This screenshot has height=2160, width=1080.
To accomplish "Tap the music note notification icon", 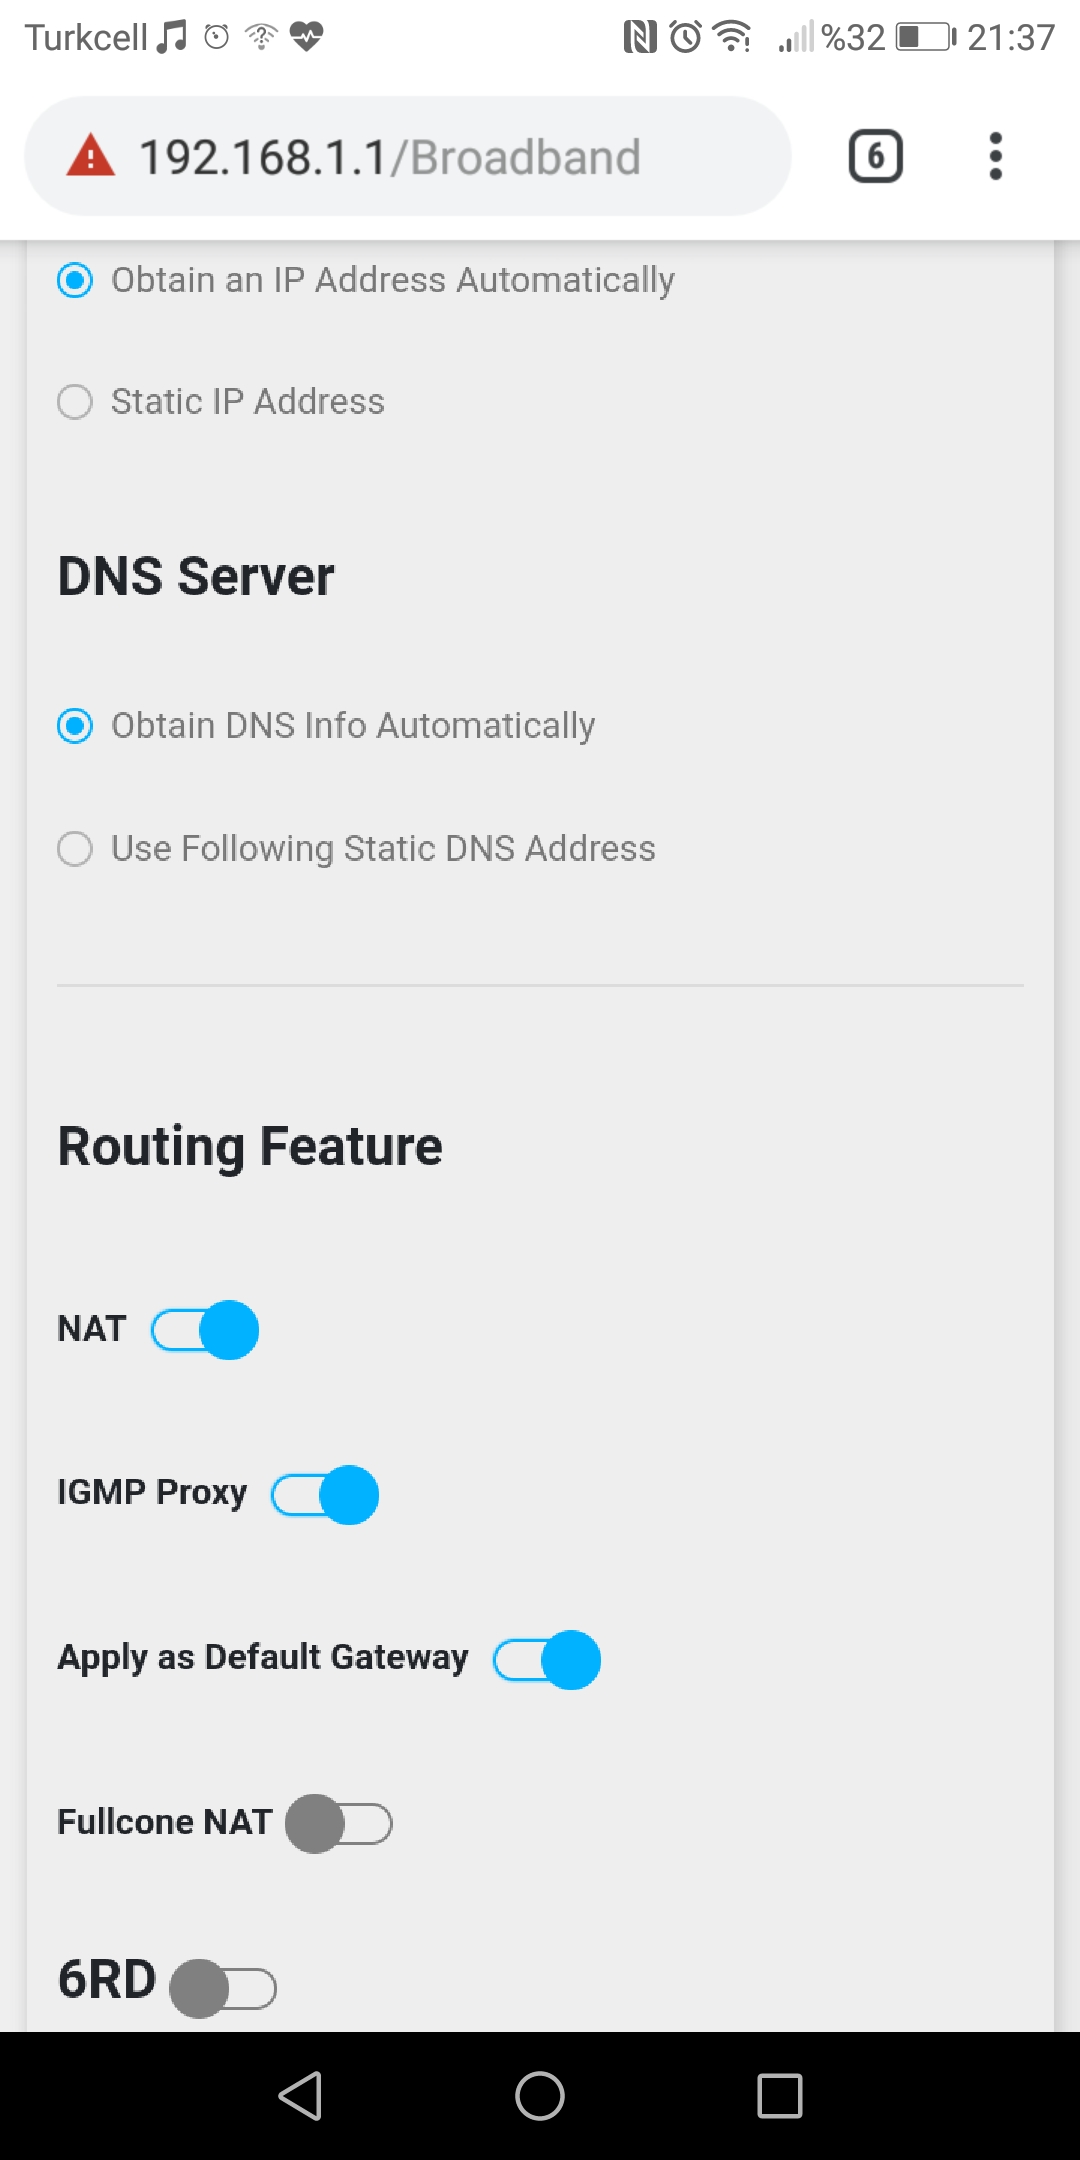I will pos(172,38).
